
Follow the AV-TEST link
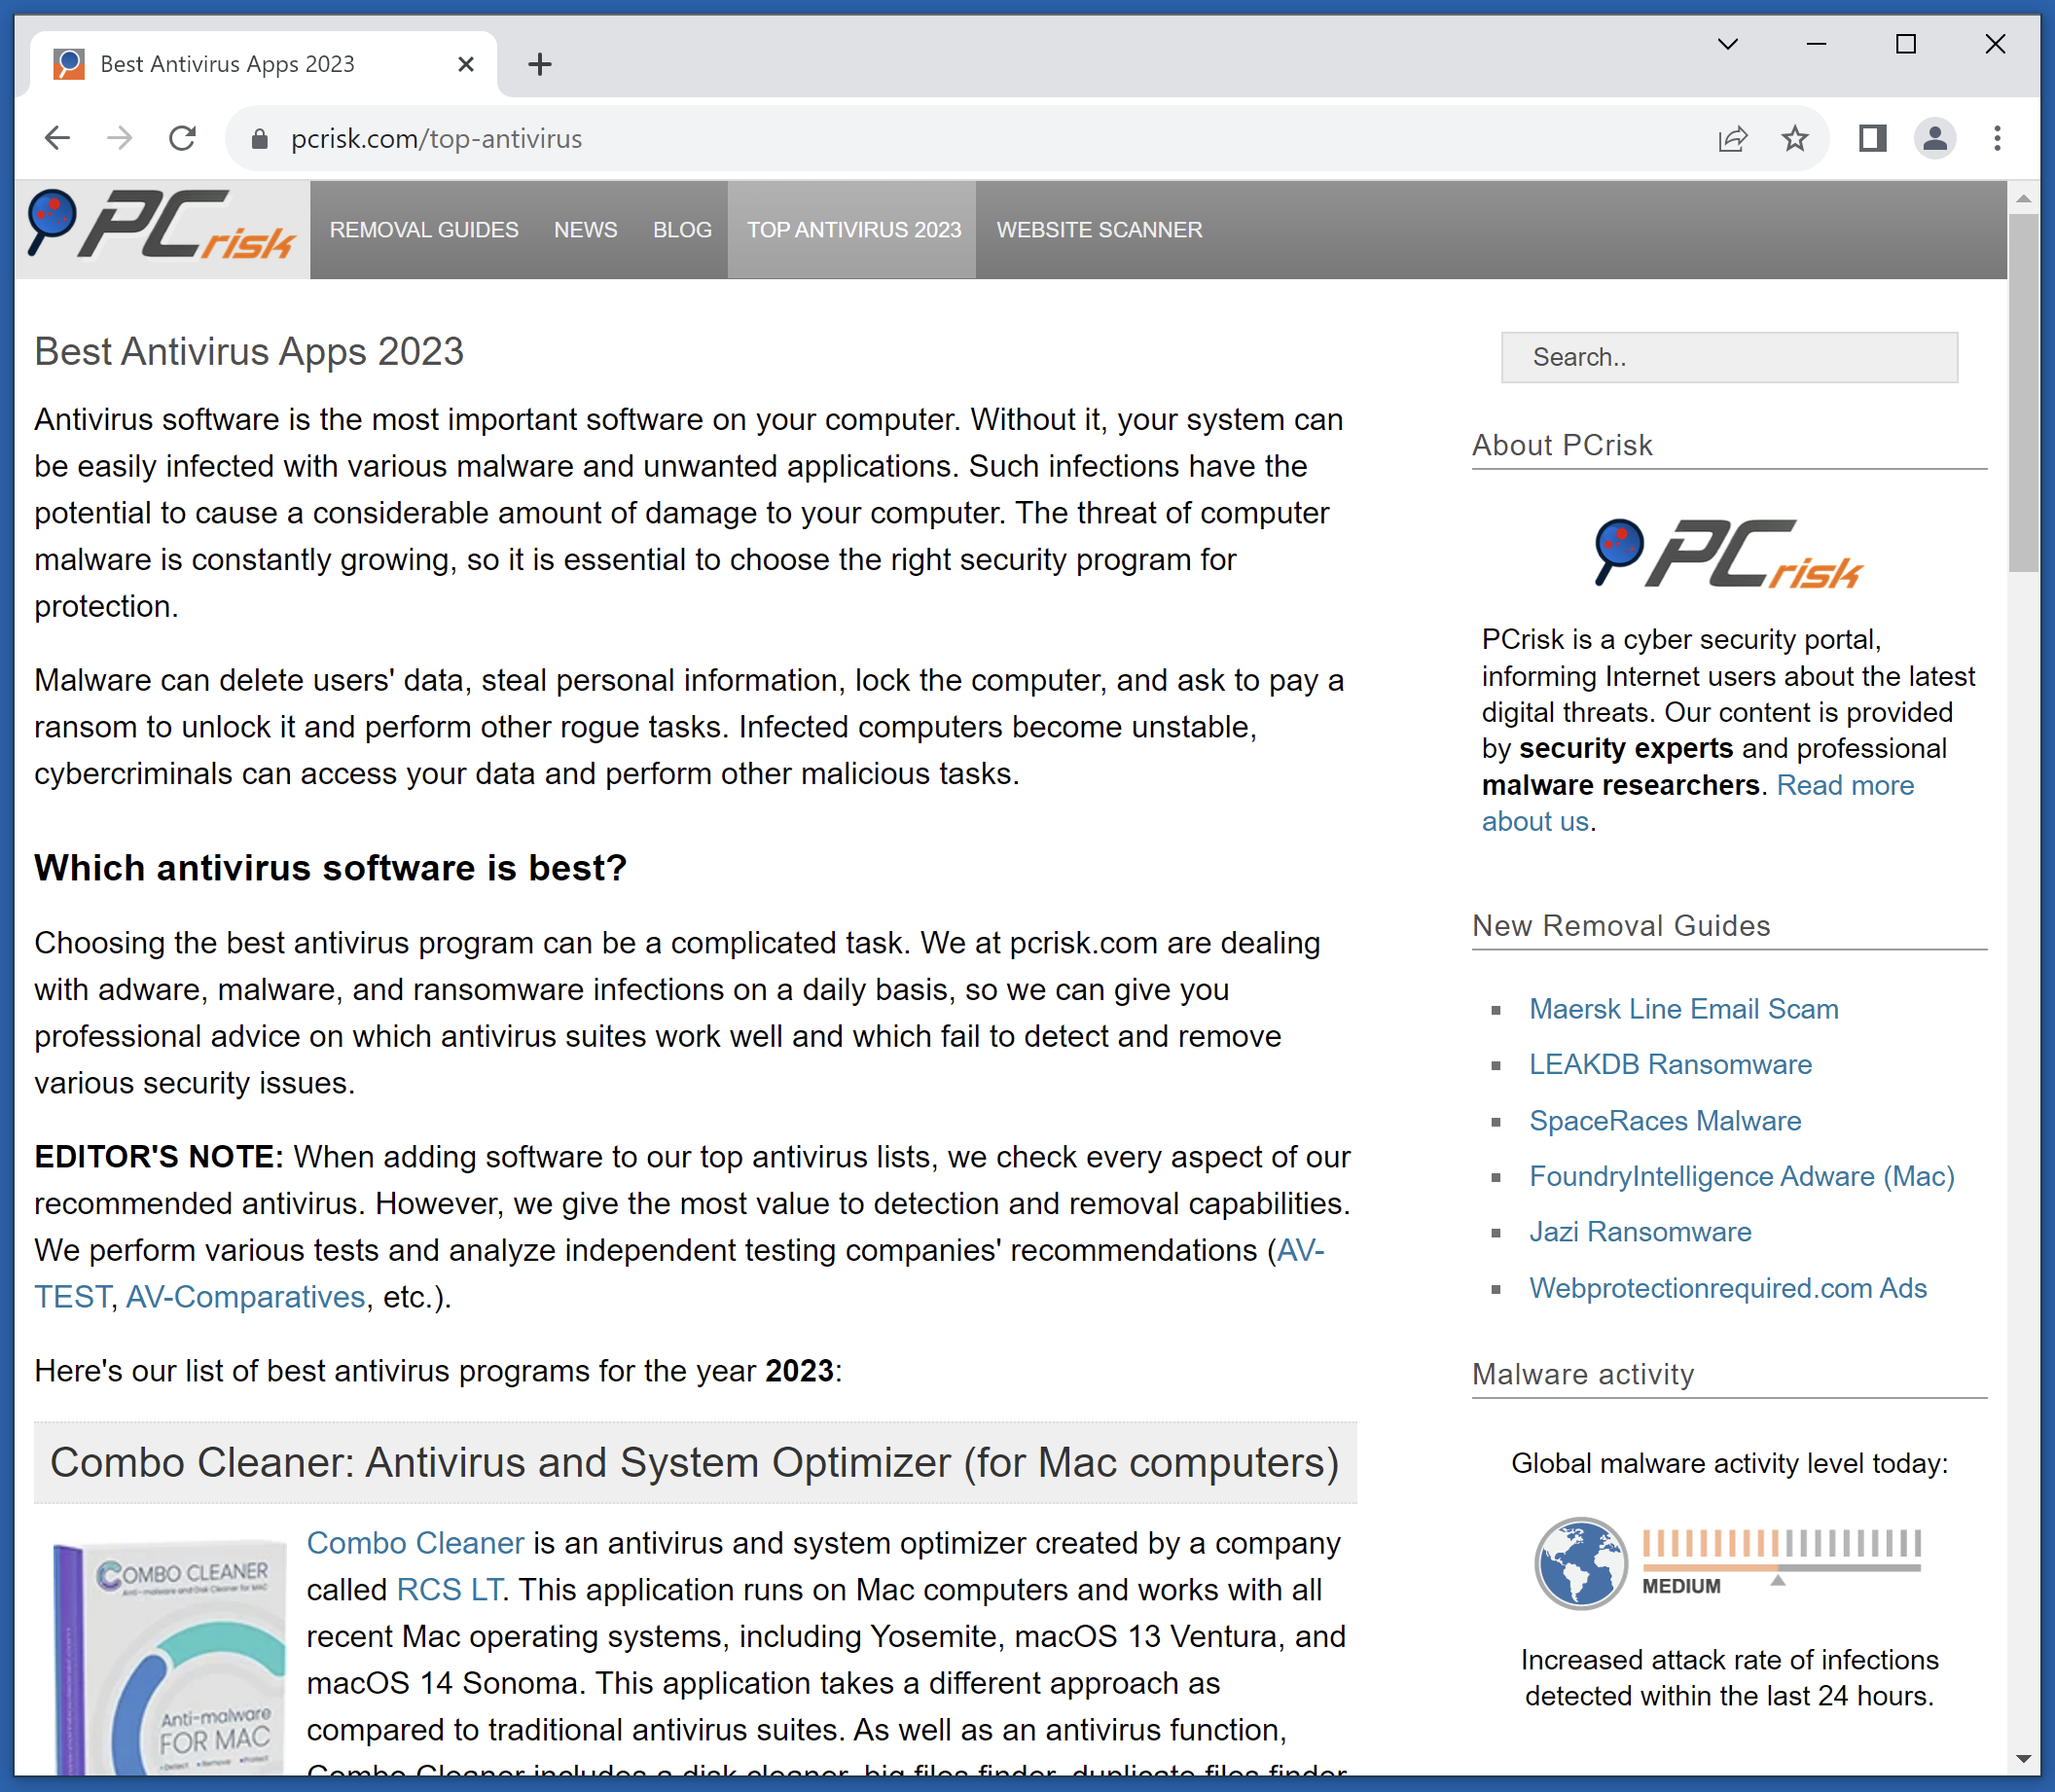pos(1300,1250)
